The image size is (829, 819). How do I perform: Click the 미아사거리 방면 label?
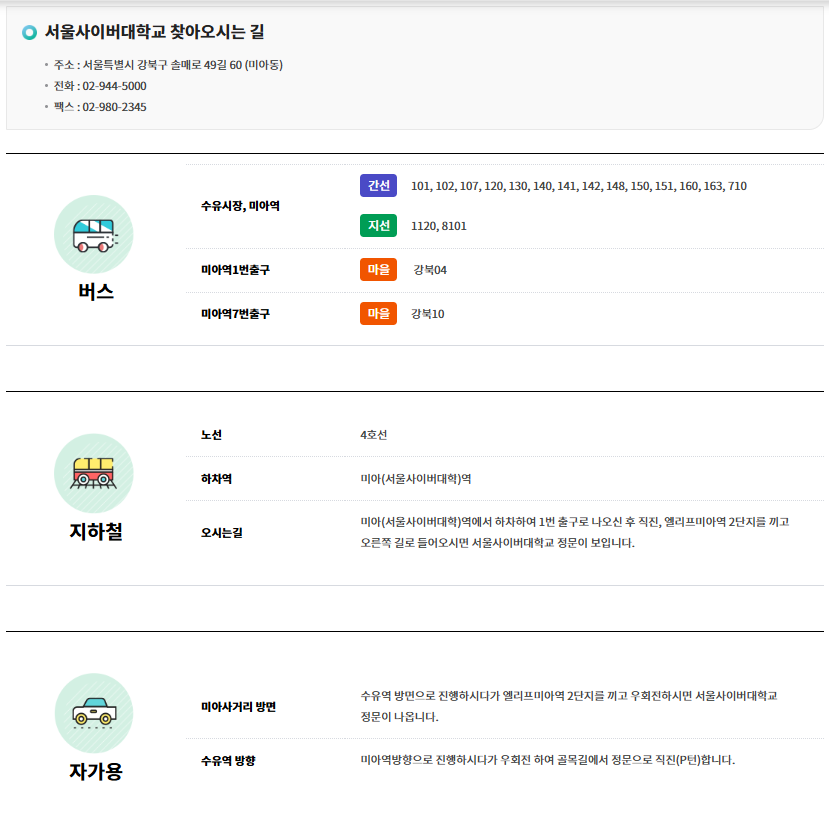(238, 707)
